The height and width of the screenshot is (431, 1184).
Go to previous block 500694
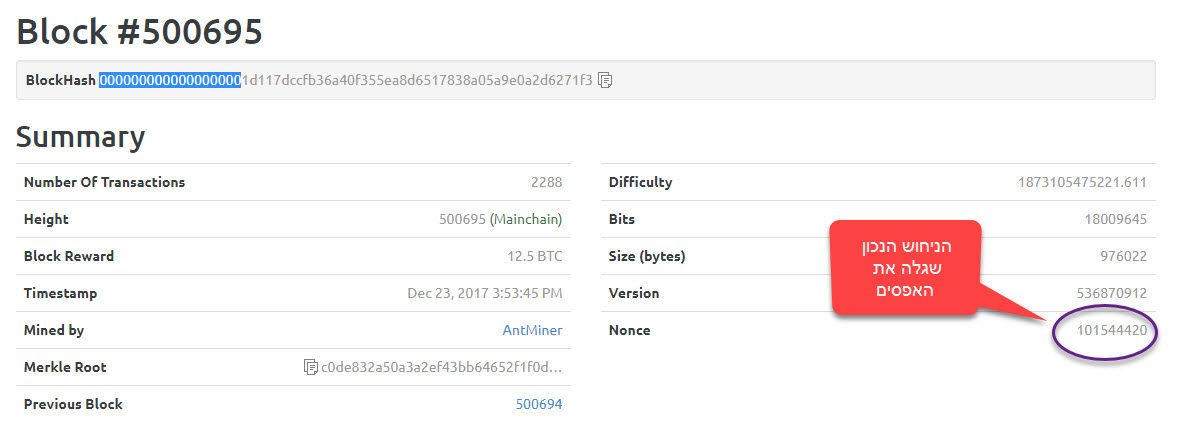tap(538, 404)
